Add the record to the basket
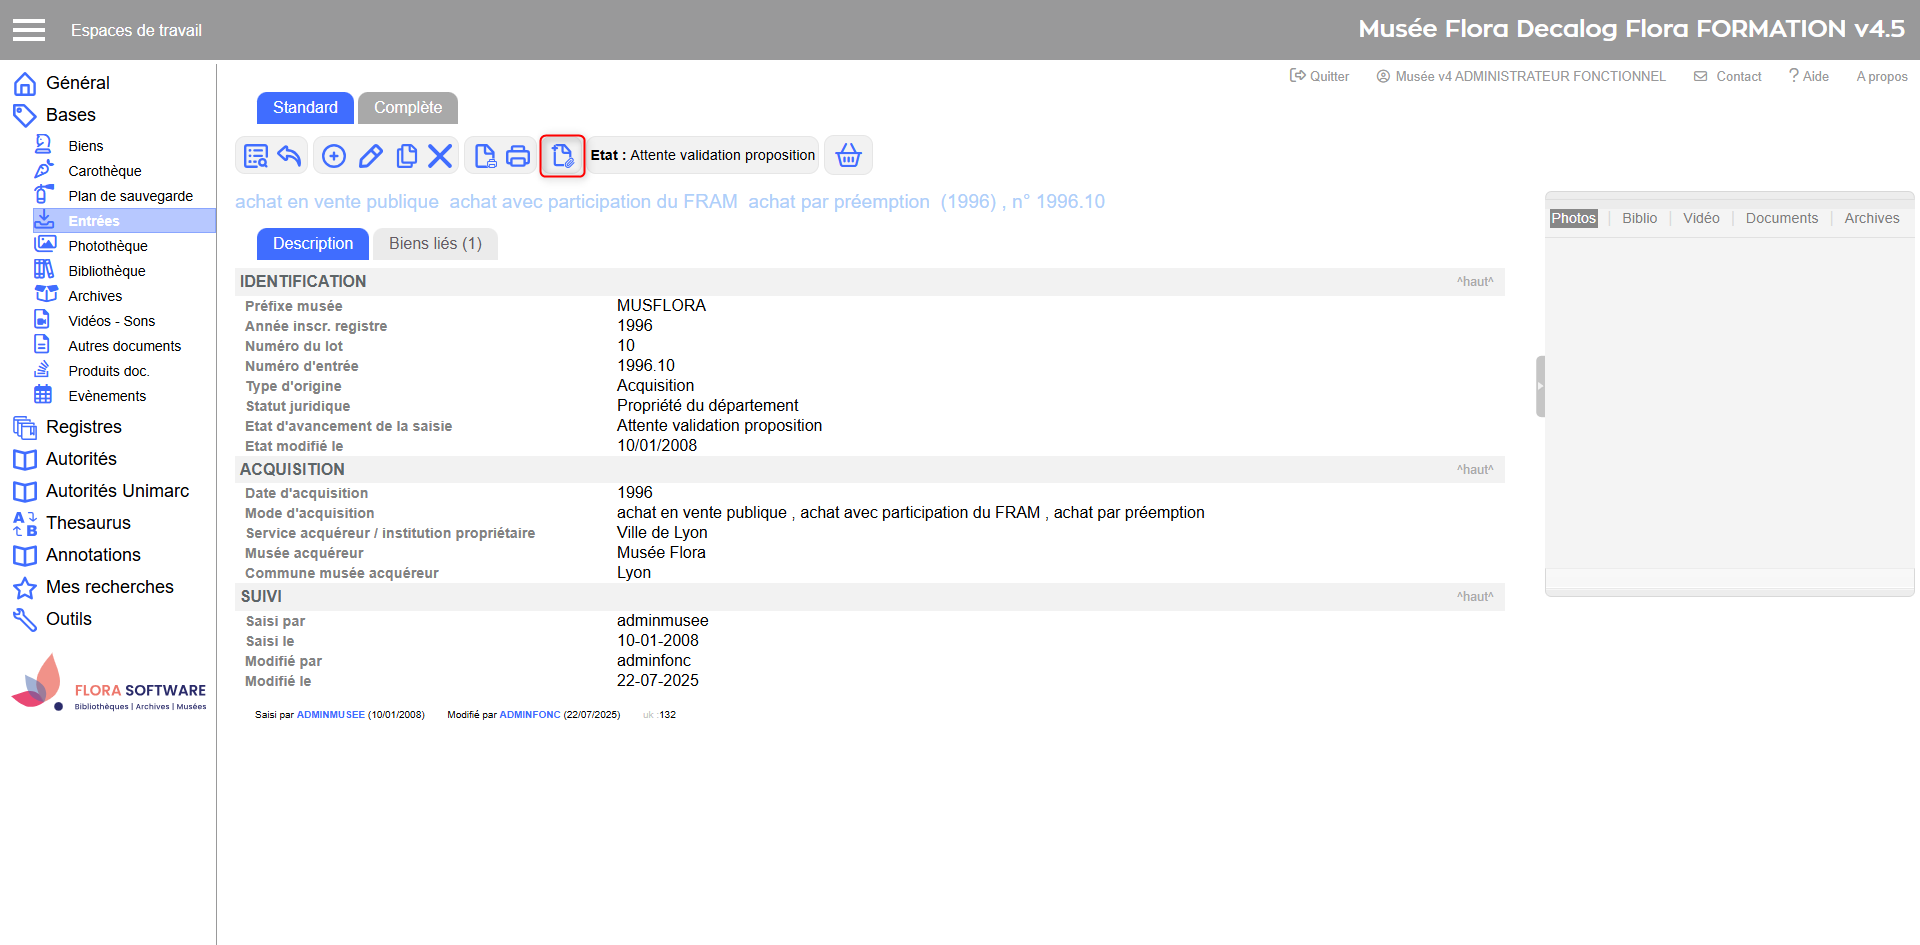 pos(848,156)
